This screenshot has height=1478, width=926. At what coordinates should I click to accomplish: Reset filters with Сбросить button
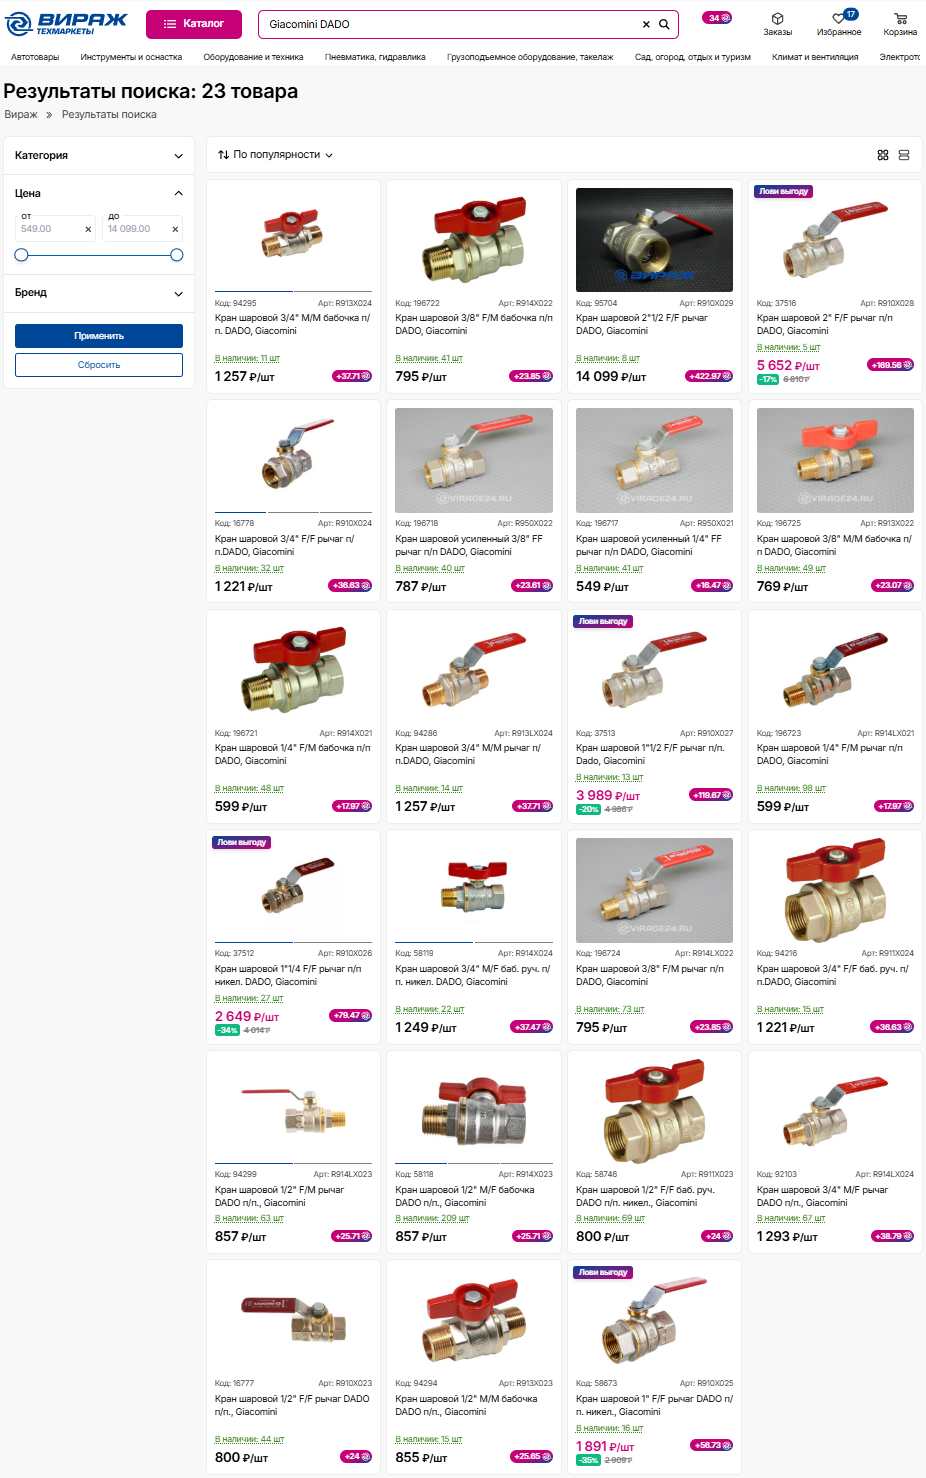(x=99, y=365)
